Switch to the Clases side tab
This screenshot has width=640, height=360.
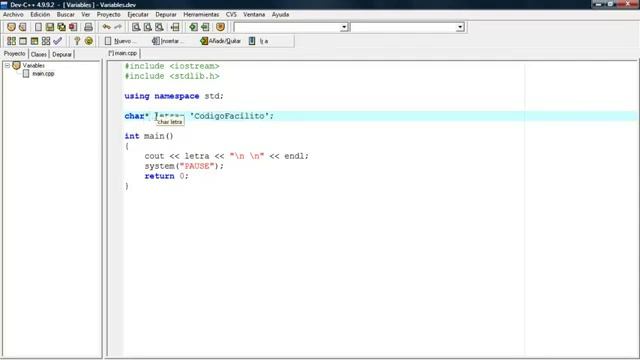coord(38,54)
